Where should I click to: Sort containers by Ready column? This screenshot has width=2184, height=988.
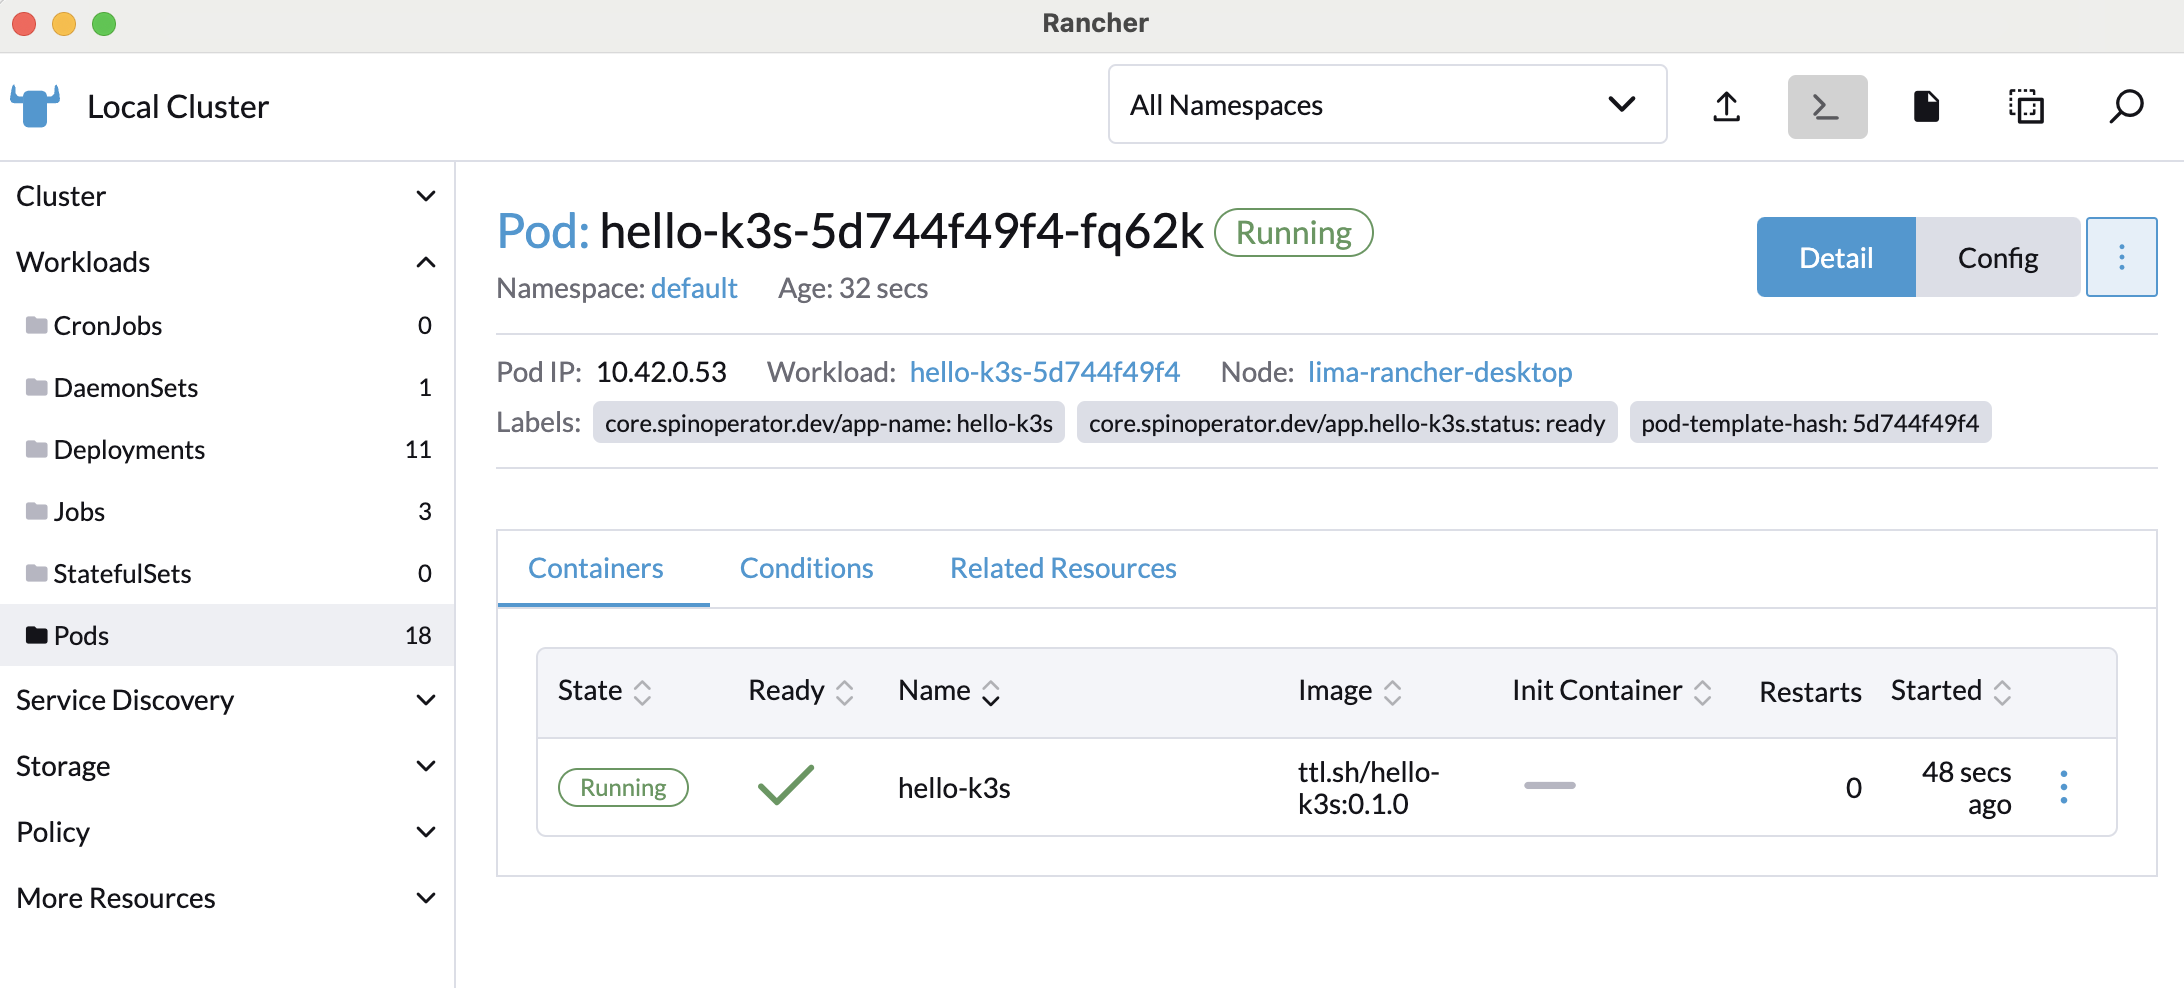pos(801,691)
